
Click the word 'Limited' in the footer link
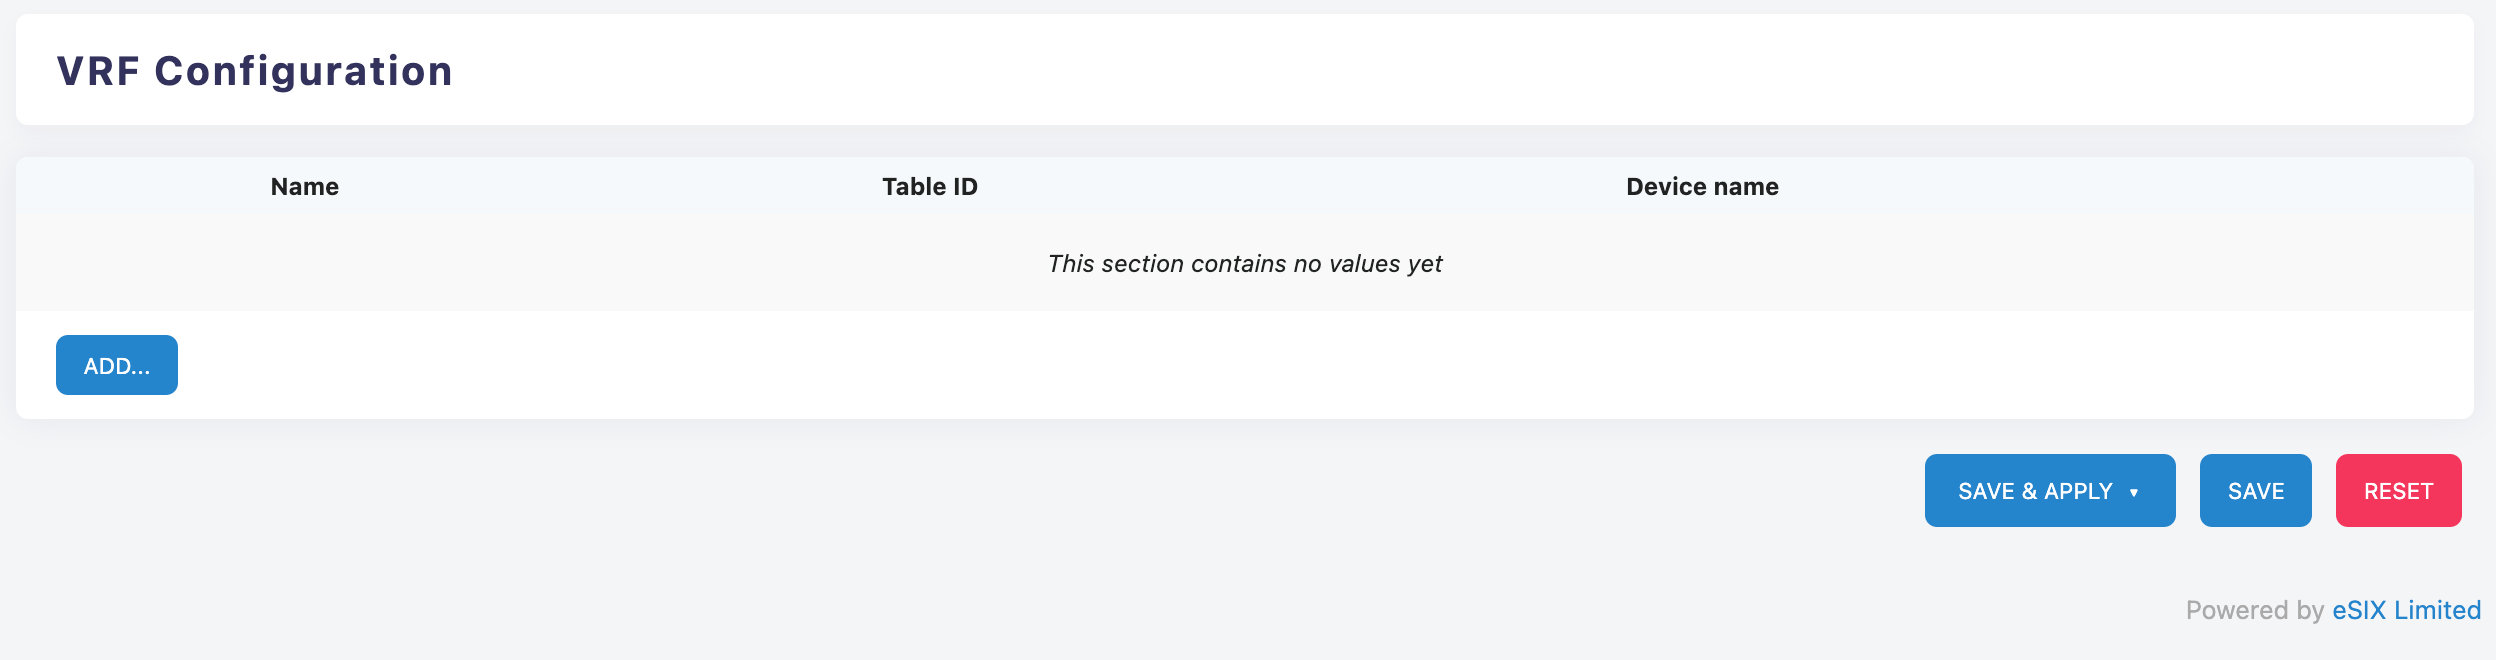(2437, 610)
